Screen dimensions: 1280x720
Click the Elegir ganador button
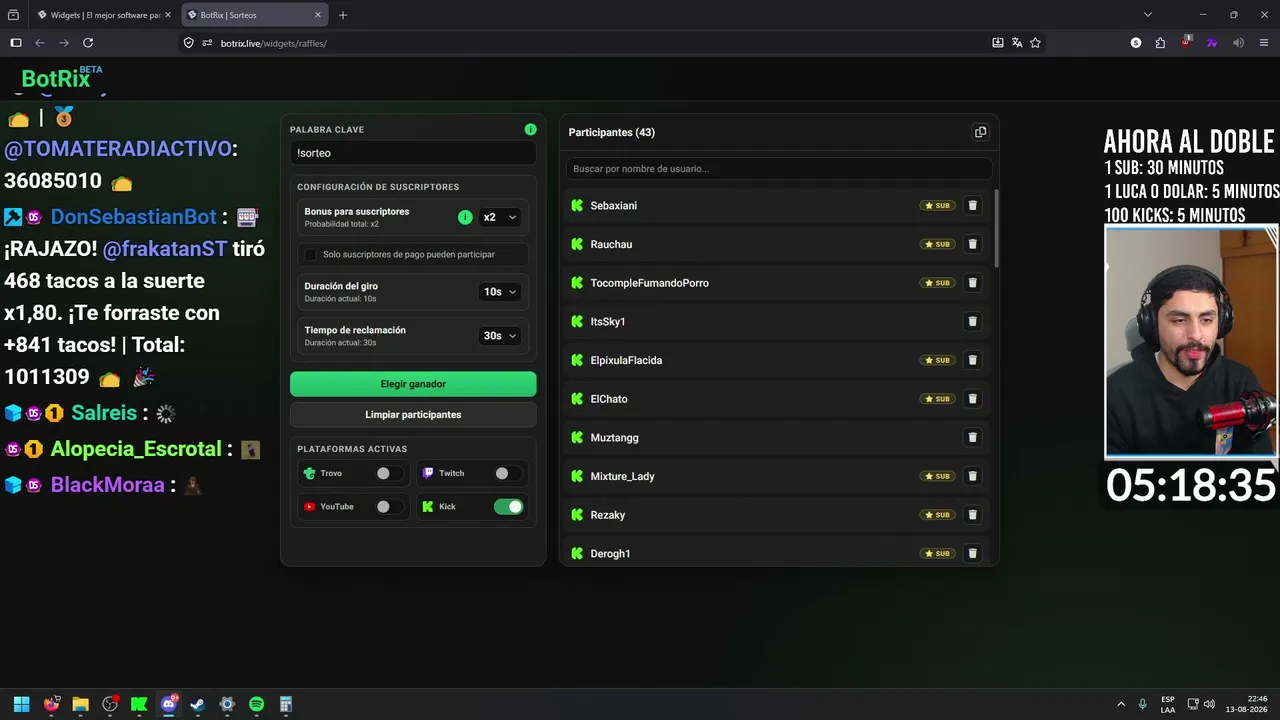coord(413,384)
